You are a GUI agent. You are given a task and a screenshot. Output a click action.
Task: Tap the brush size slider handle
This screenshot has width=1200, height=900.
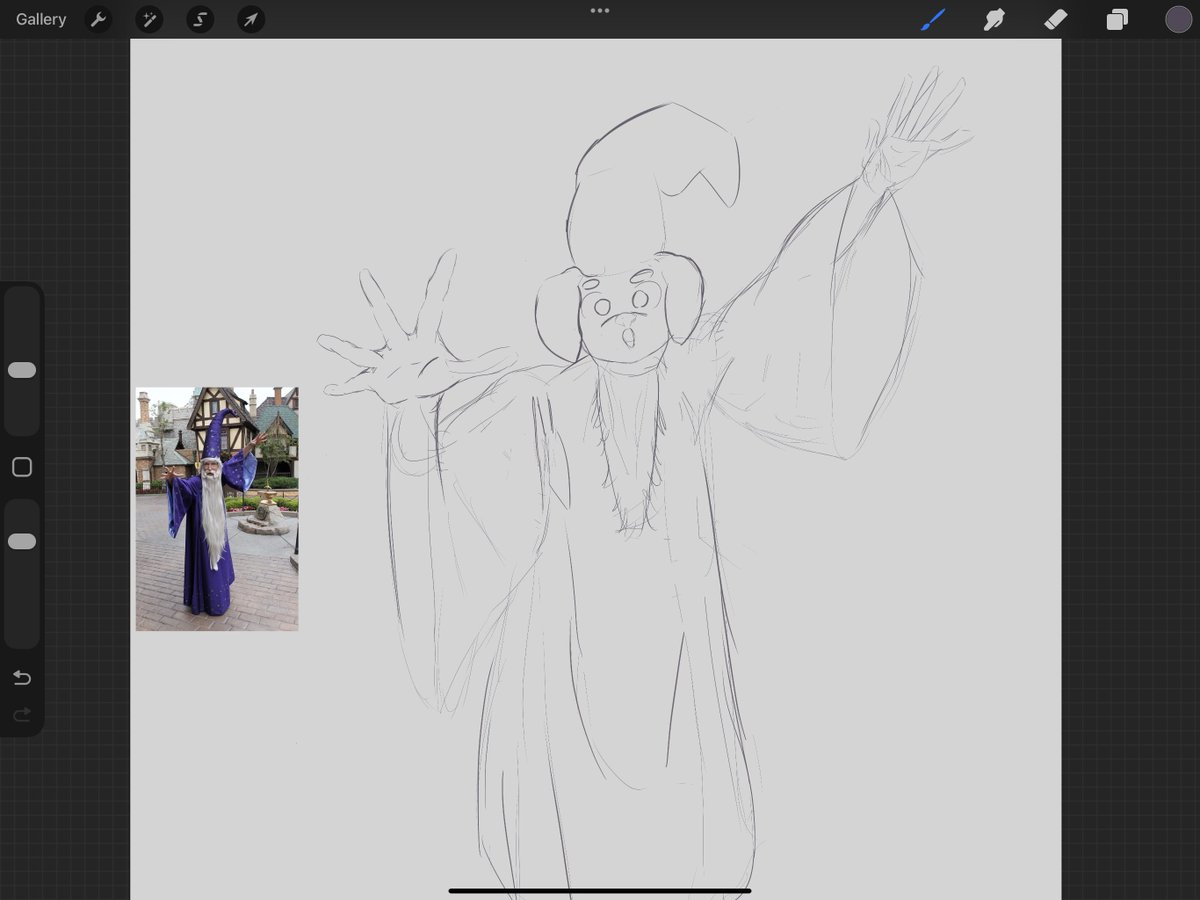tap(22, 370)
